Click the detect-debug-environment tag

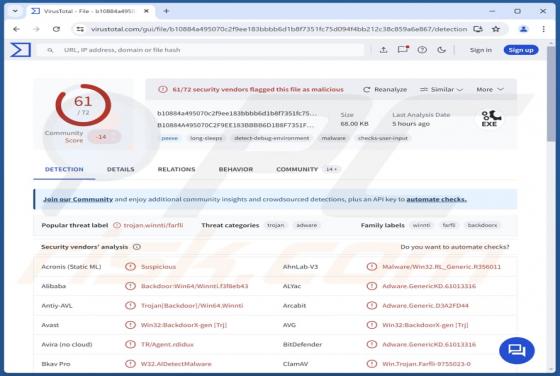point(271,138)
